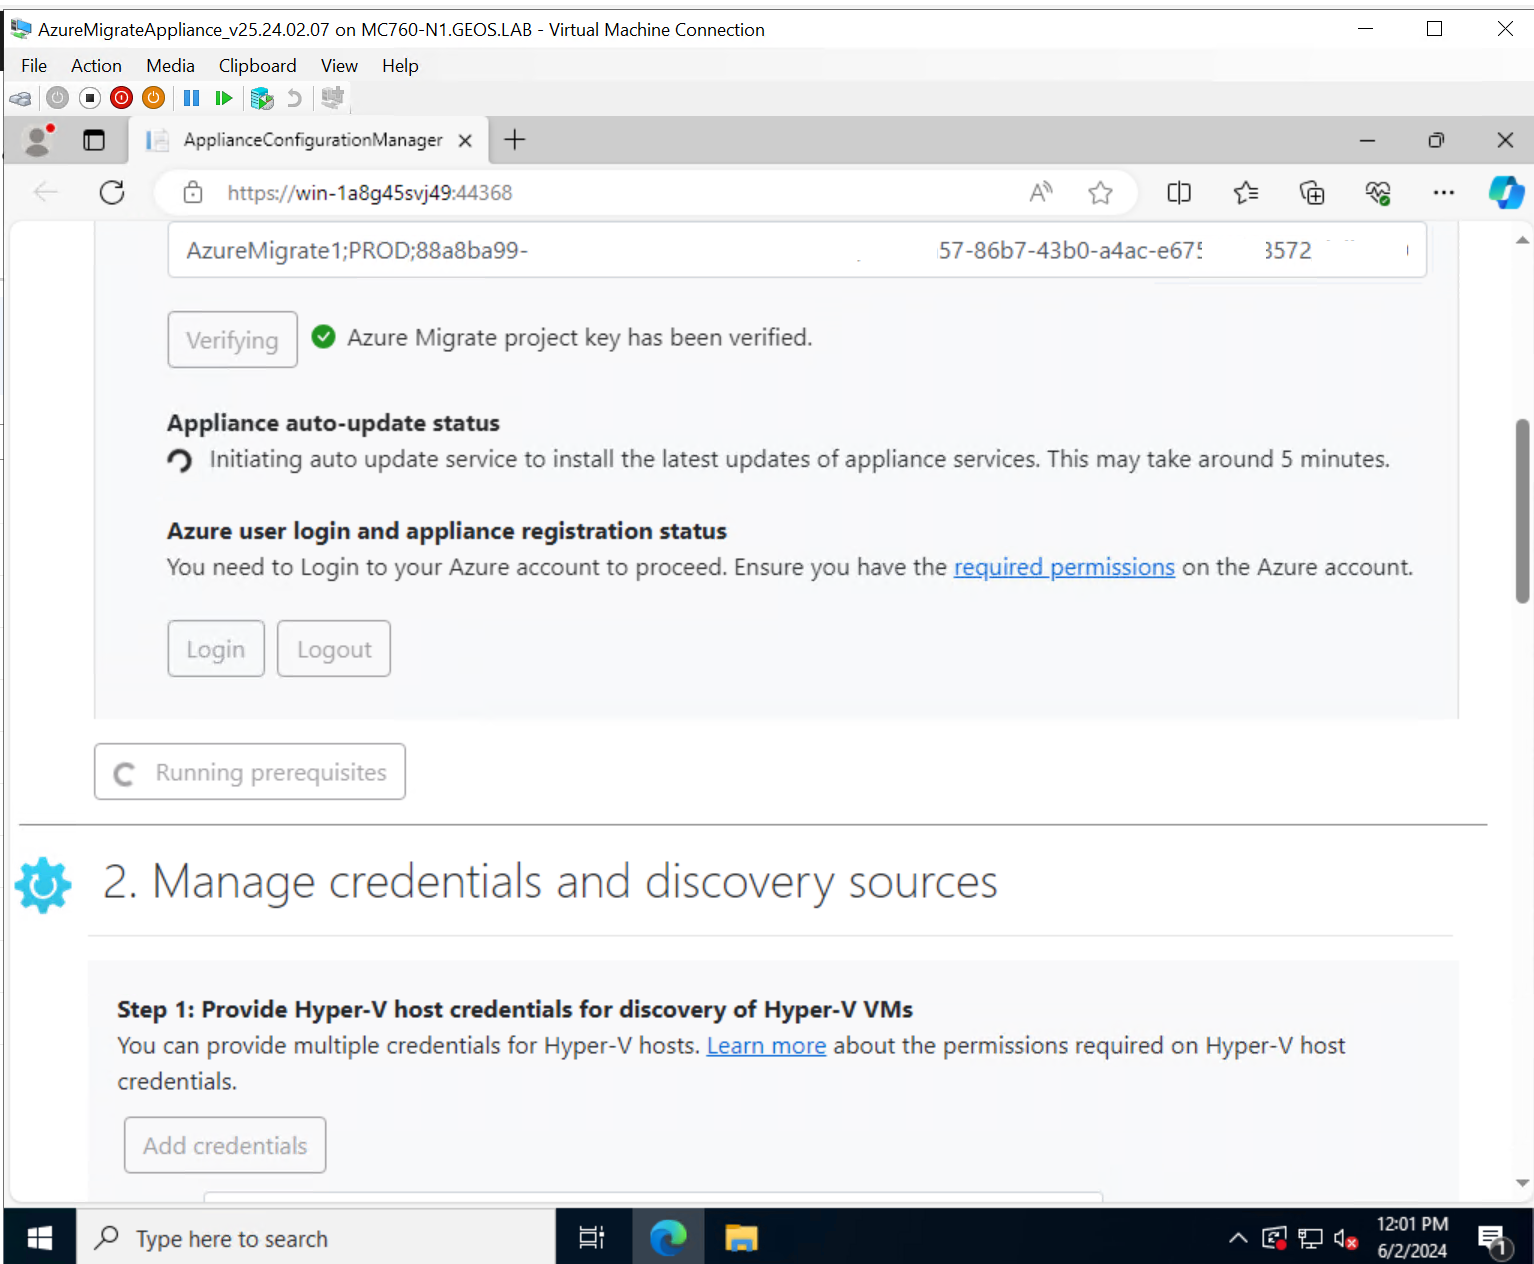The height and width of the screenshot is (1264, 1534).
Task: Start Read aloud for the page
Action: (x=1040, y=192)
